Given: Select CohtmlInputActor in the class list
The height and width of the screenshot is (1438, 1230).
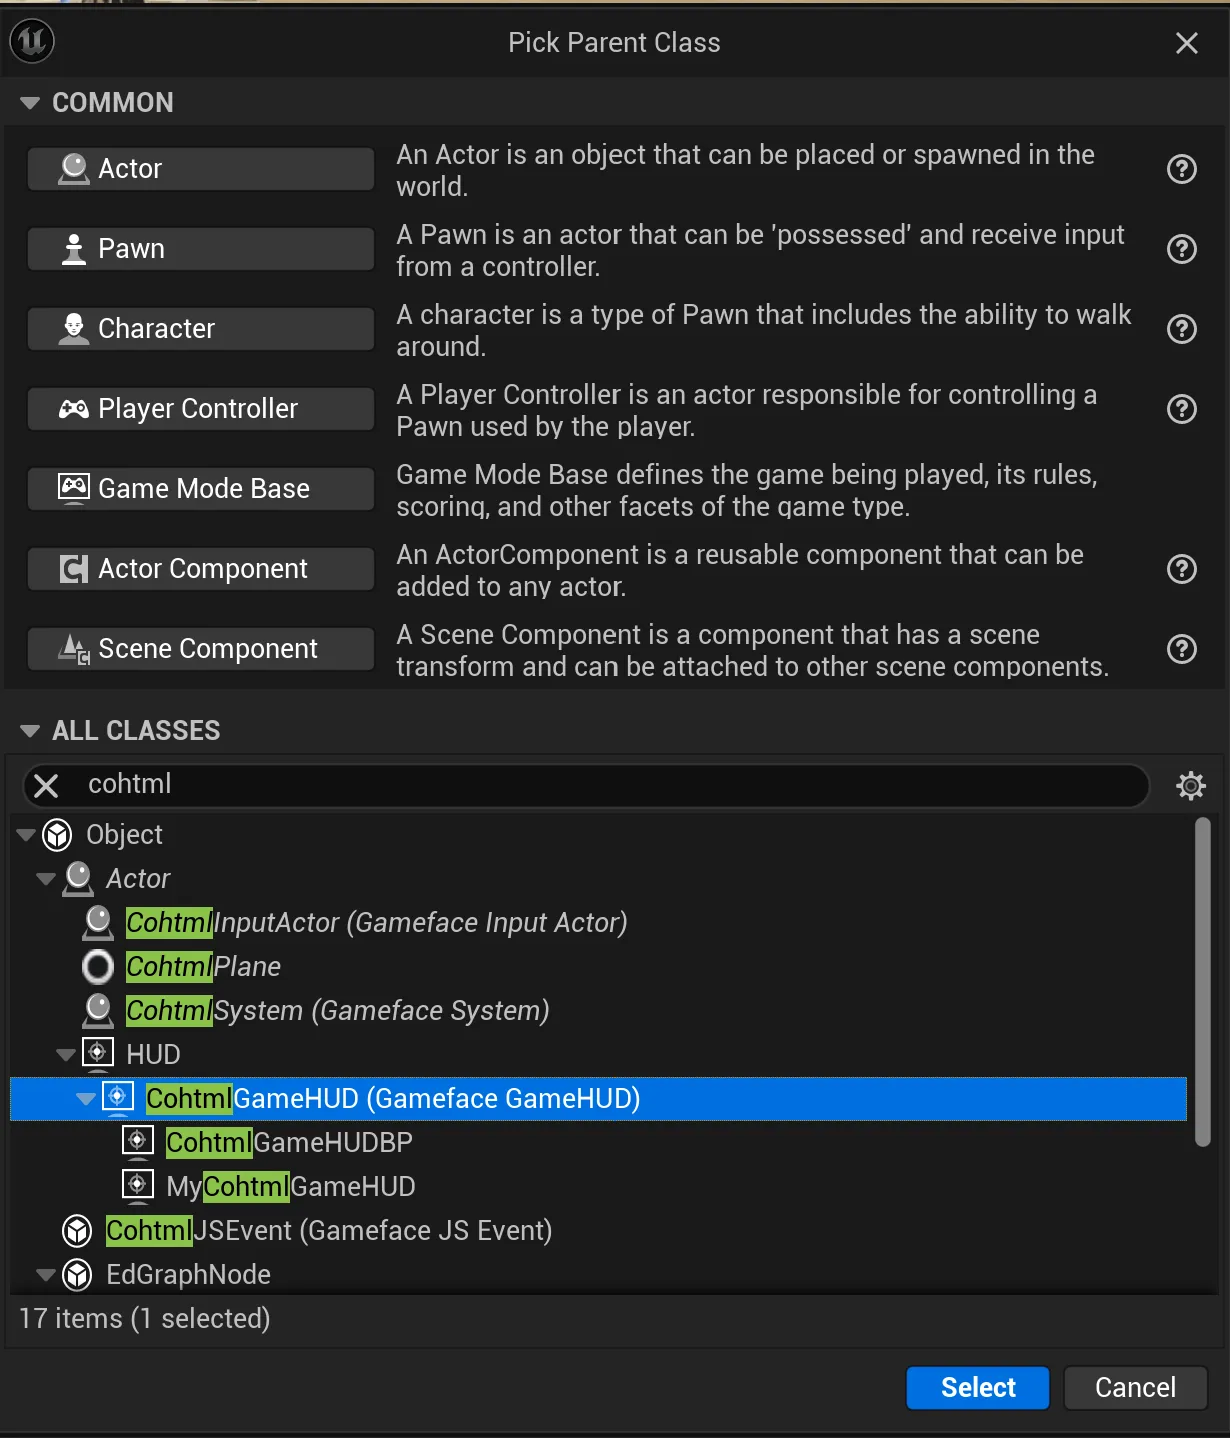Looking at the screenshot, I should 376,923.
